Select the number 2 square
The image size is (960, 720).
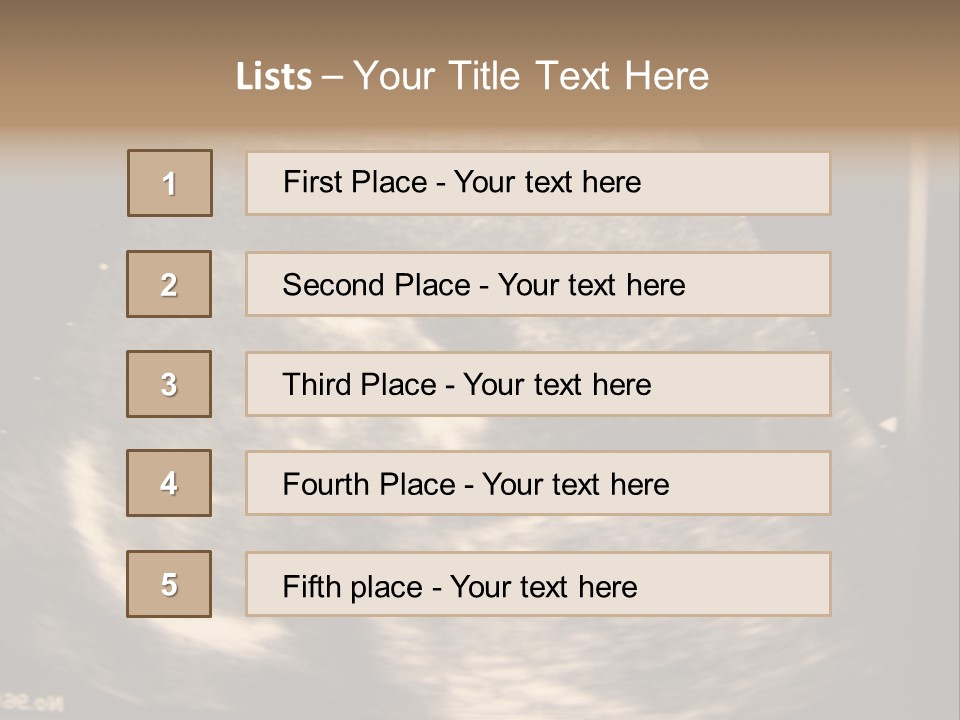pyautogui.click(x=169, y=284)
